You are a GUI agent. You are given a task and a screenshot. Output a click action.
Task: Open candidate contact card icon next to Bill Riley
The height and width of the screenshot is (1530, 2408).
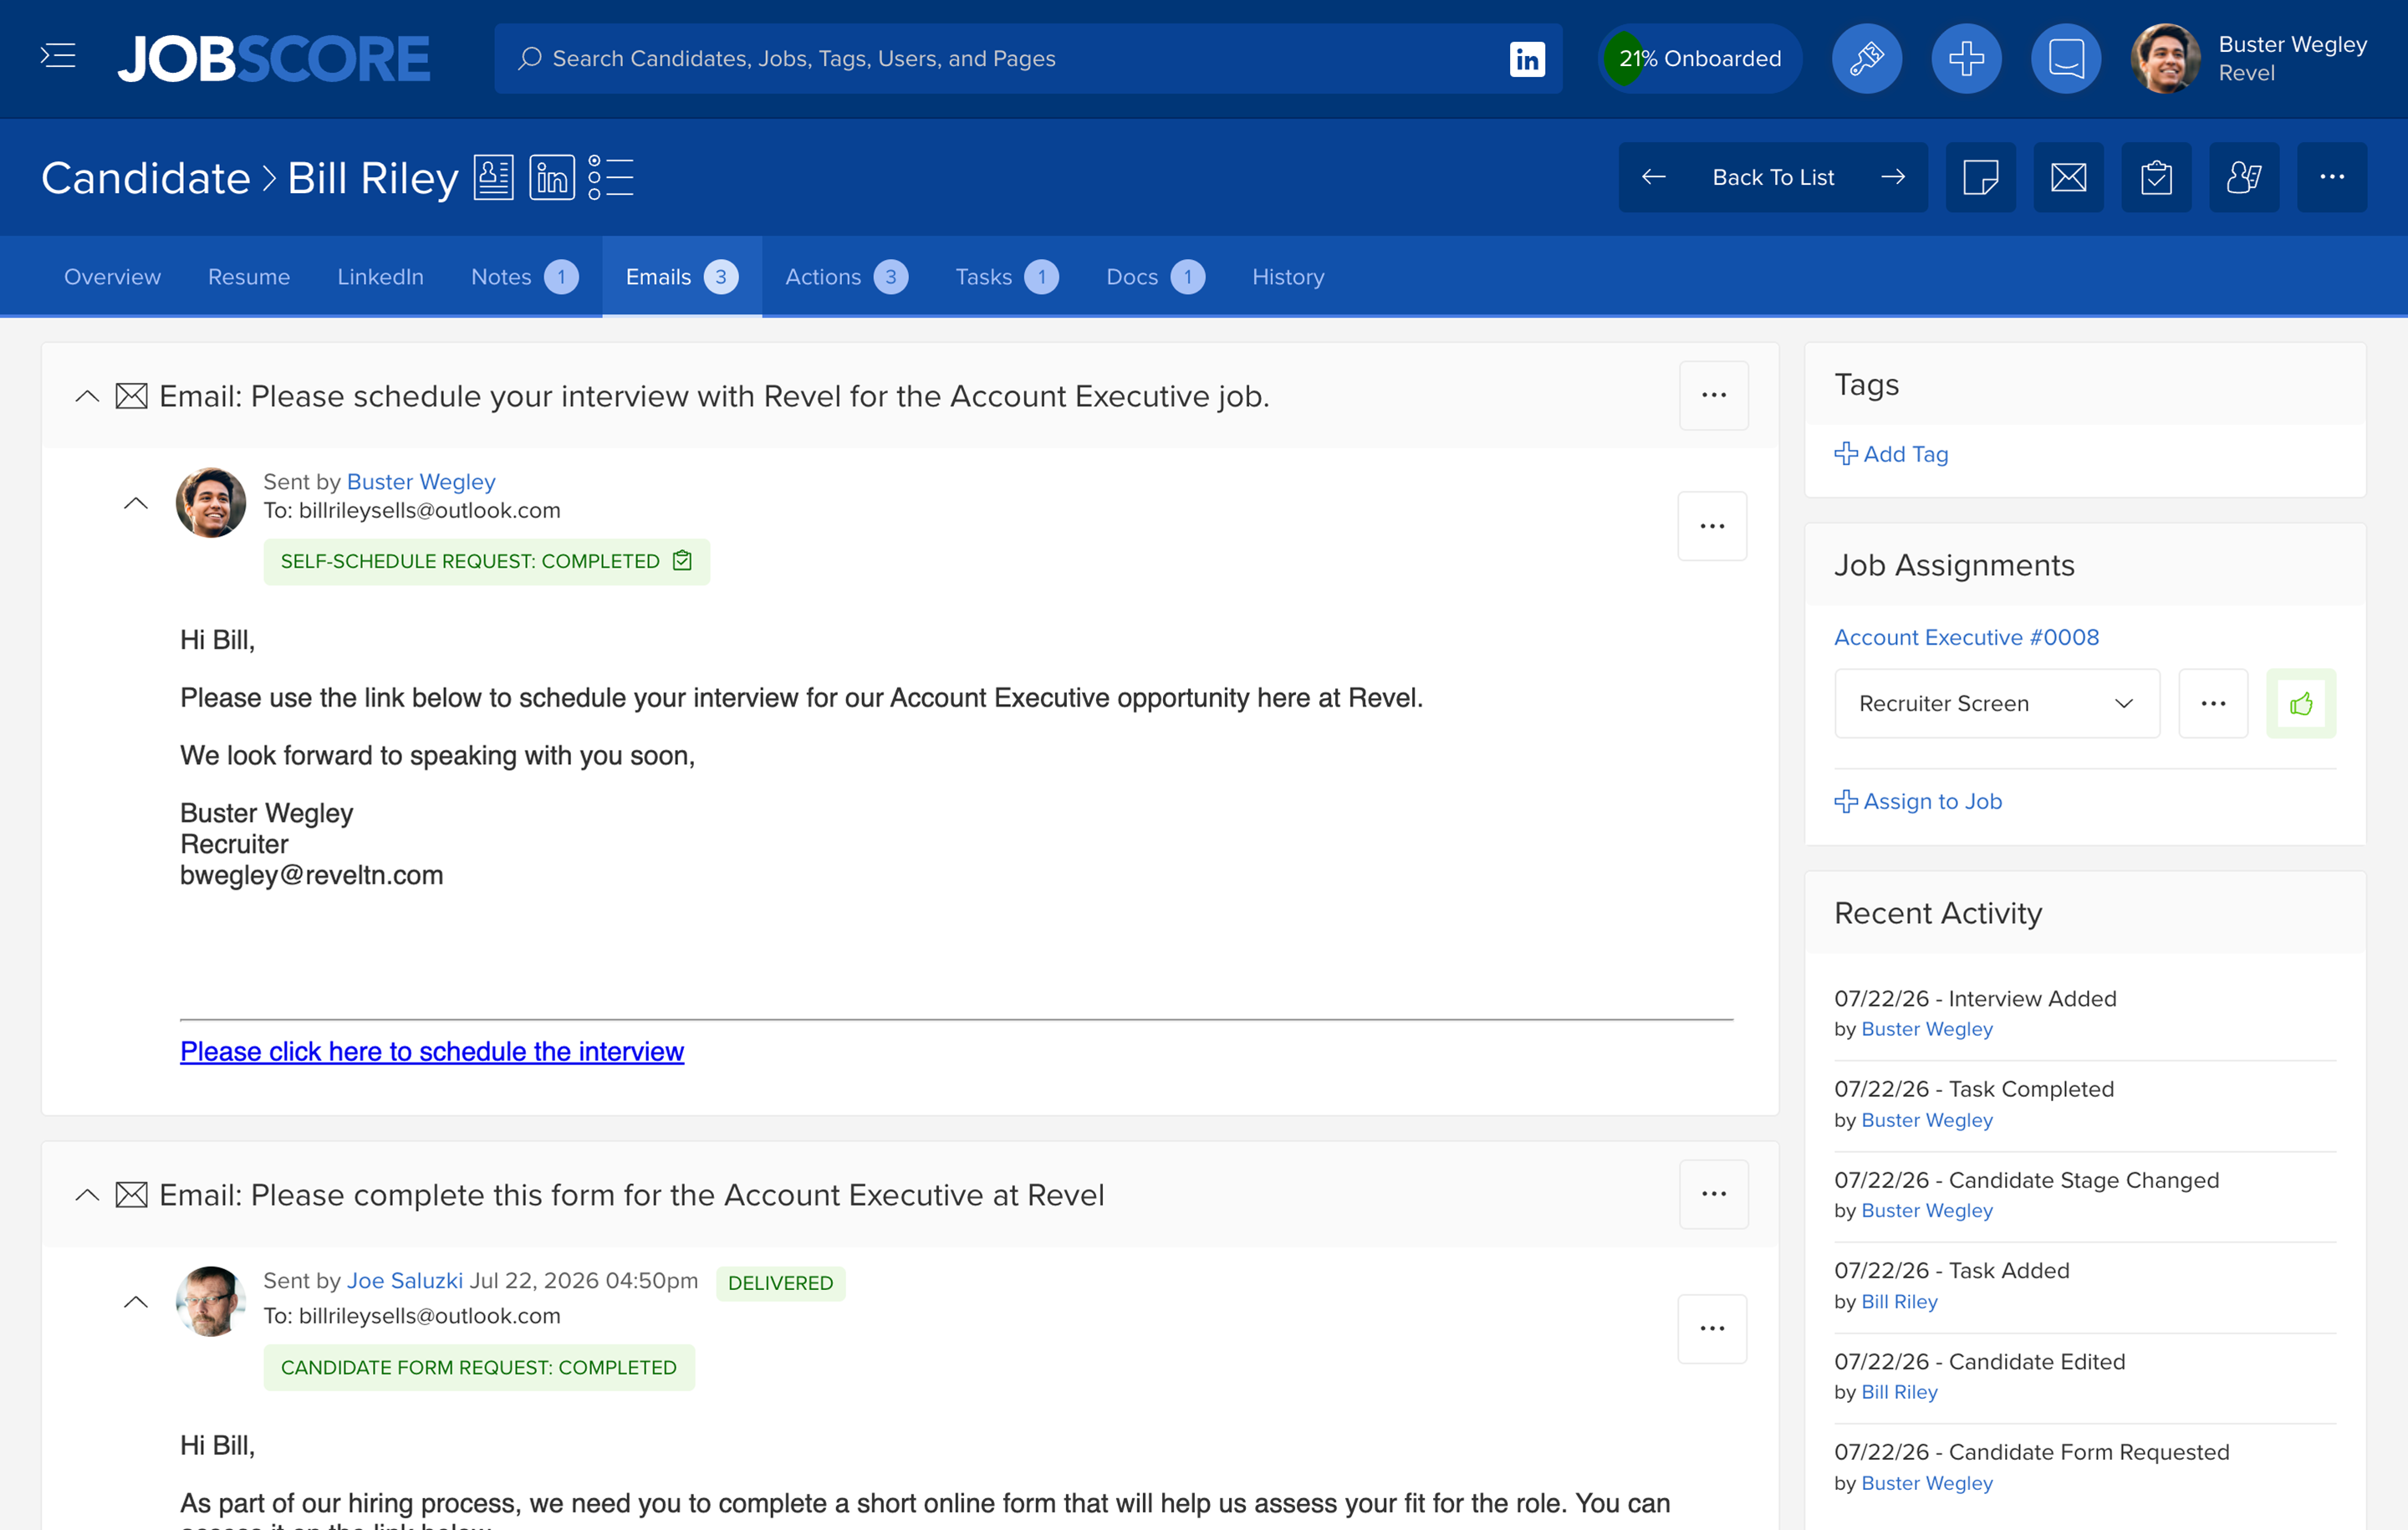point(494,178)
